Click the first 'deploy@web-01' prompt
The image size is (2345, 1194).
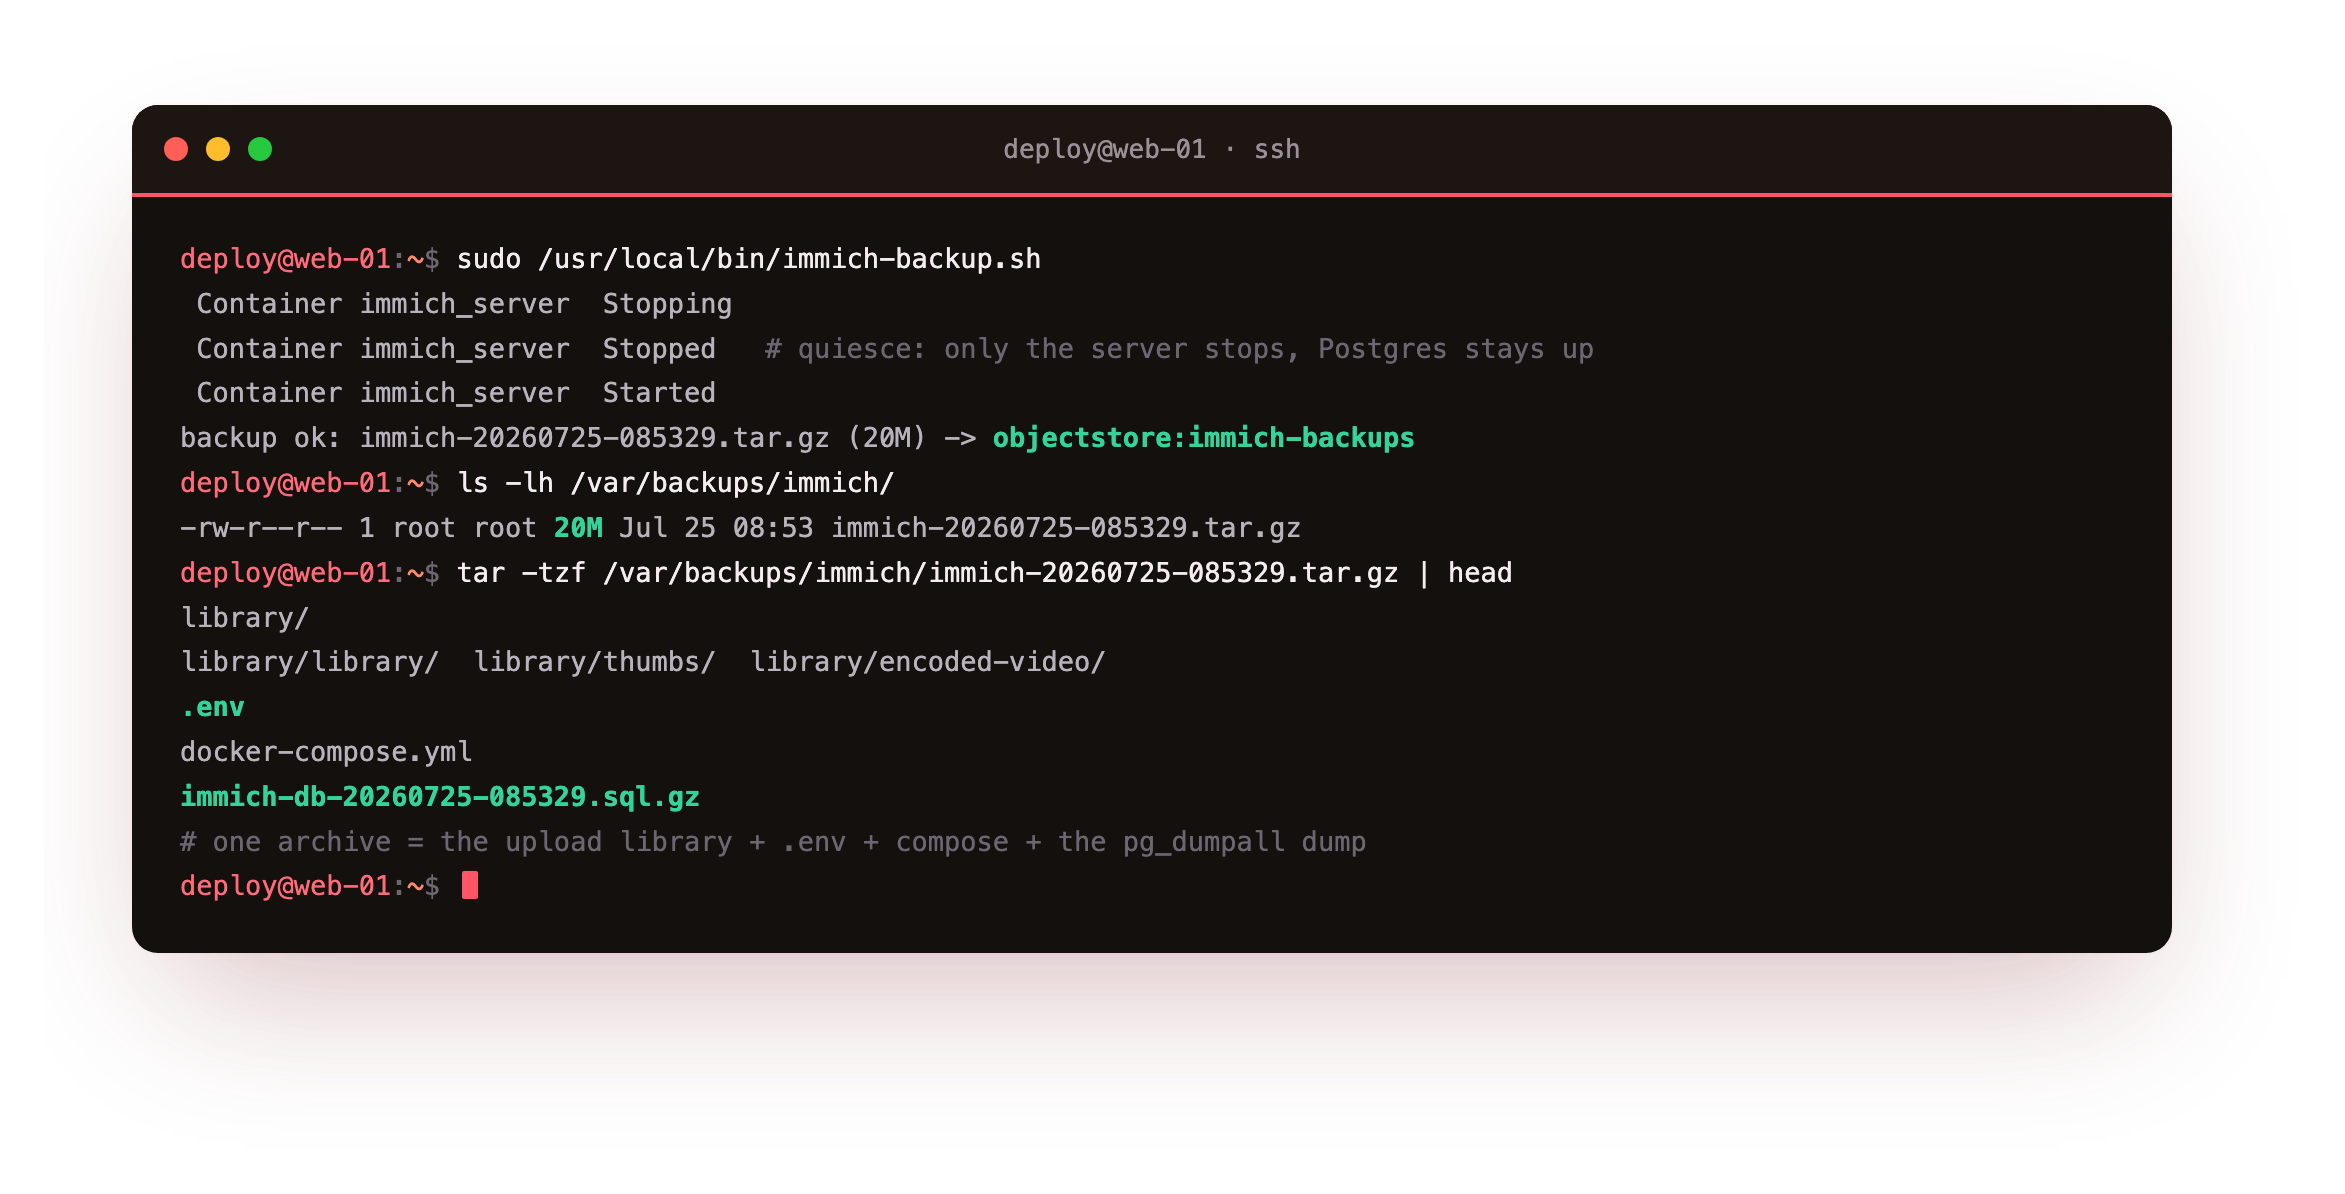[x=285, y=259]
